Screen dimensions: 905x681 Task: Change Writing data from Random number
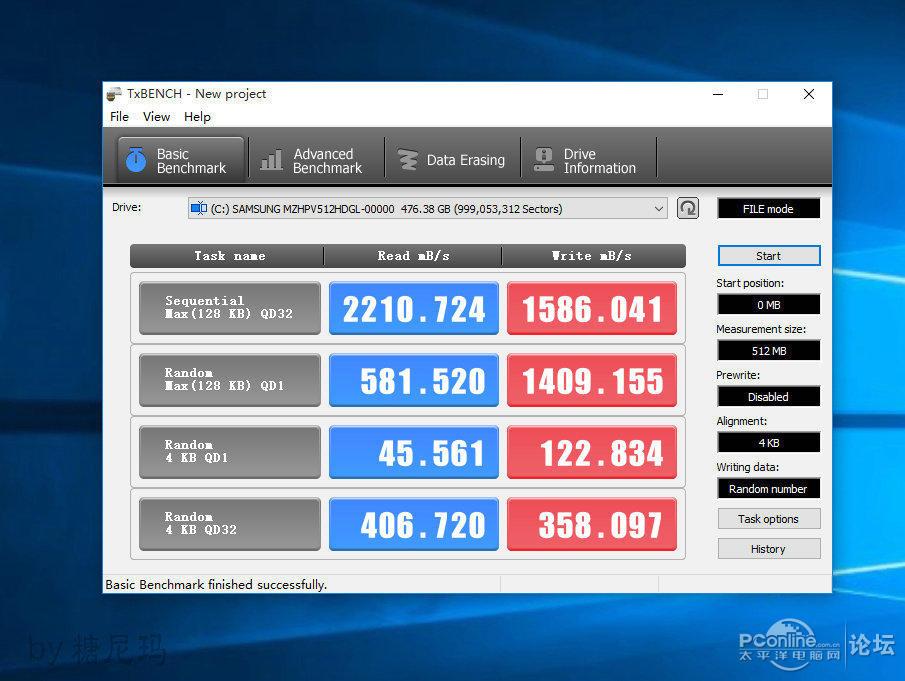[x=768, y=488]
